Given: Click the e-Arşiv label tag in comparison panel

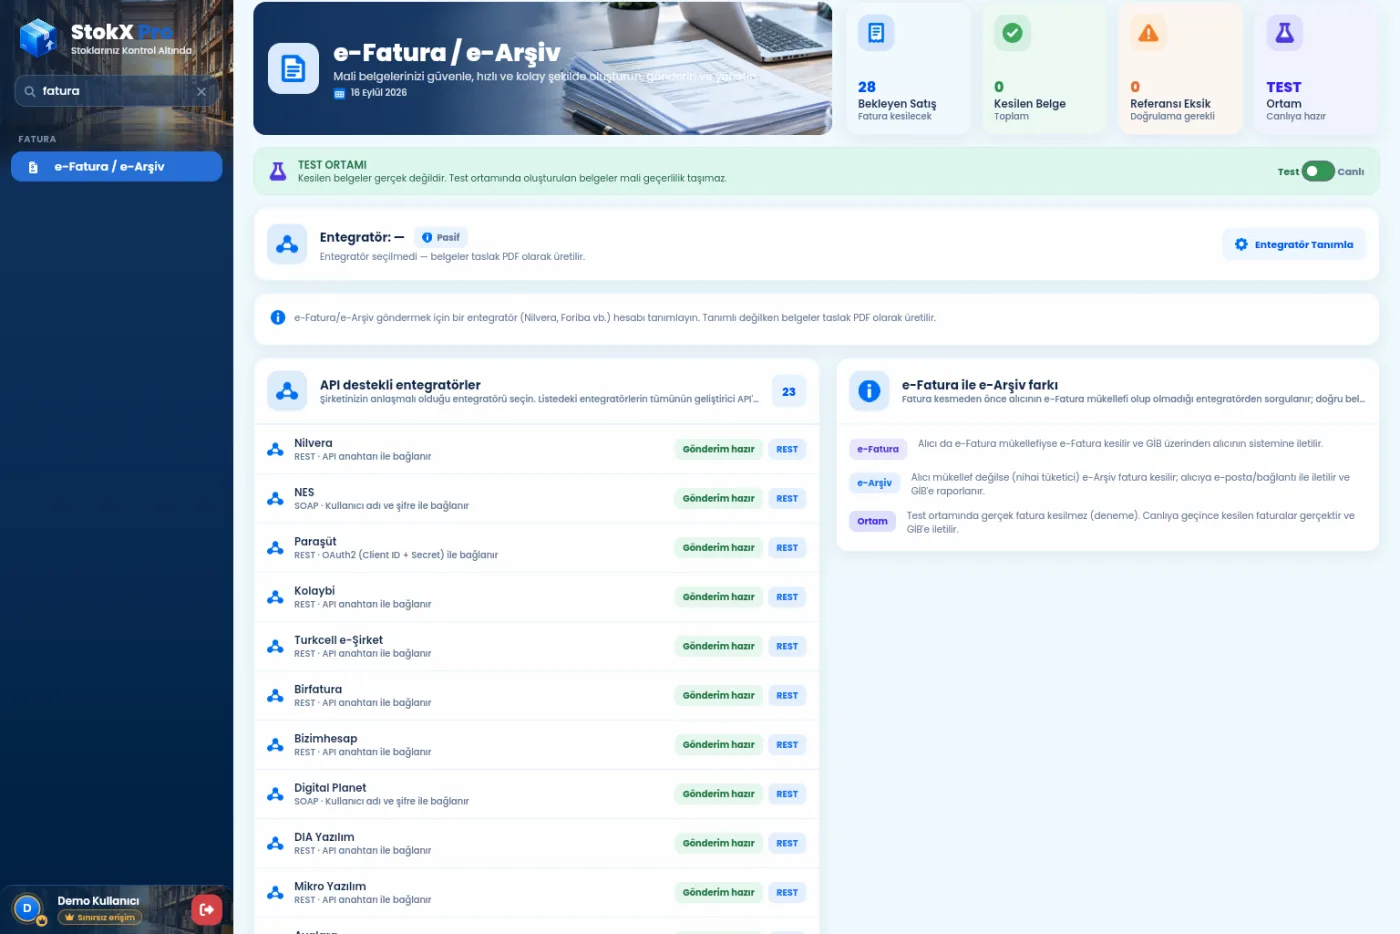Looking at the screenshot, I should 874,482.
